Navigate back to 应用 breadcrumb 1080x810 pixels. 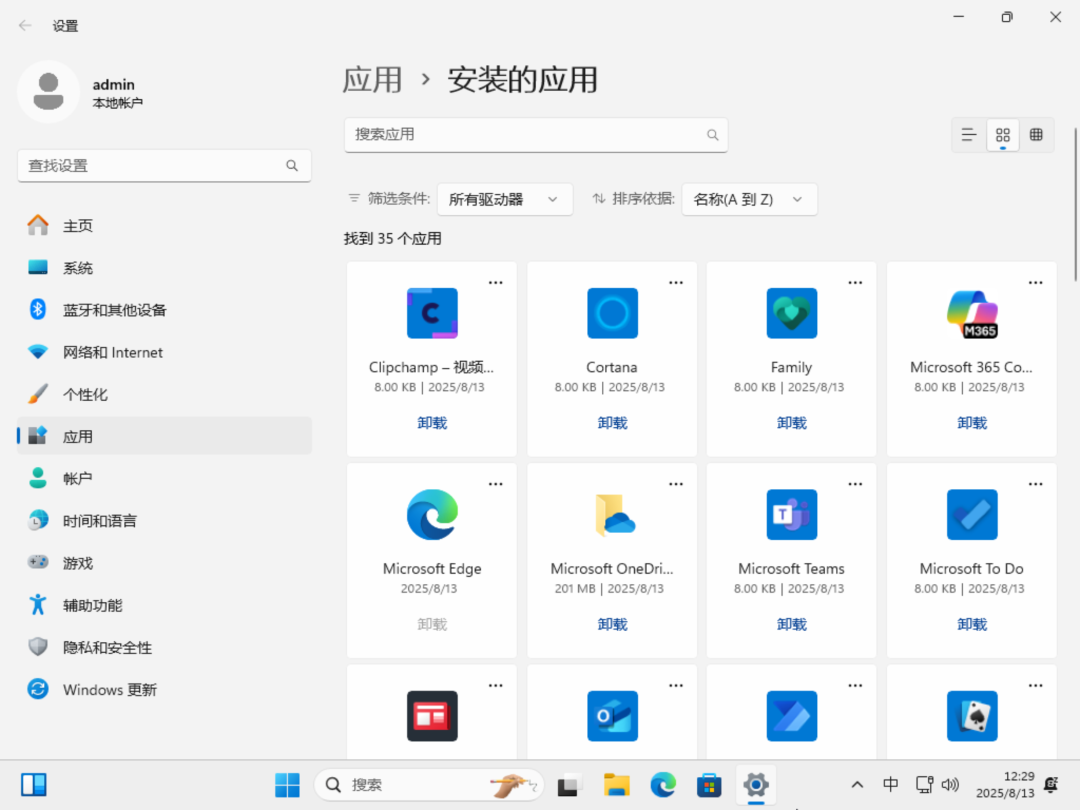(x=372, y=80)
